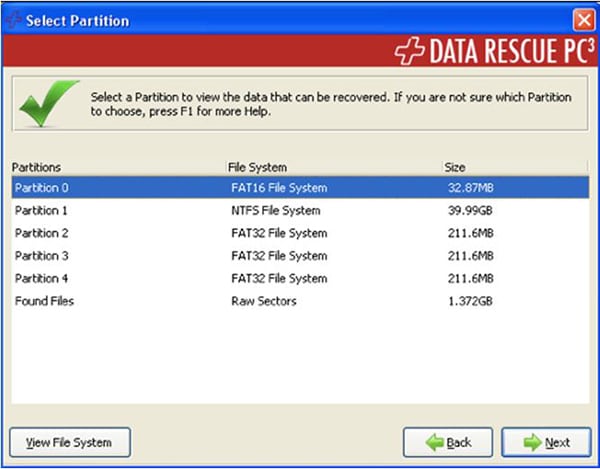The image size is (600, 469).
Task: Select the Found Files entry
Action: (x=300, y=301)
